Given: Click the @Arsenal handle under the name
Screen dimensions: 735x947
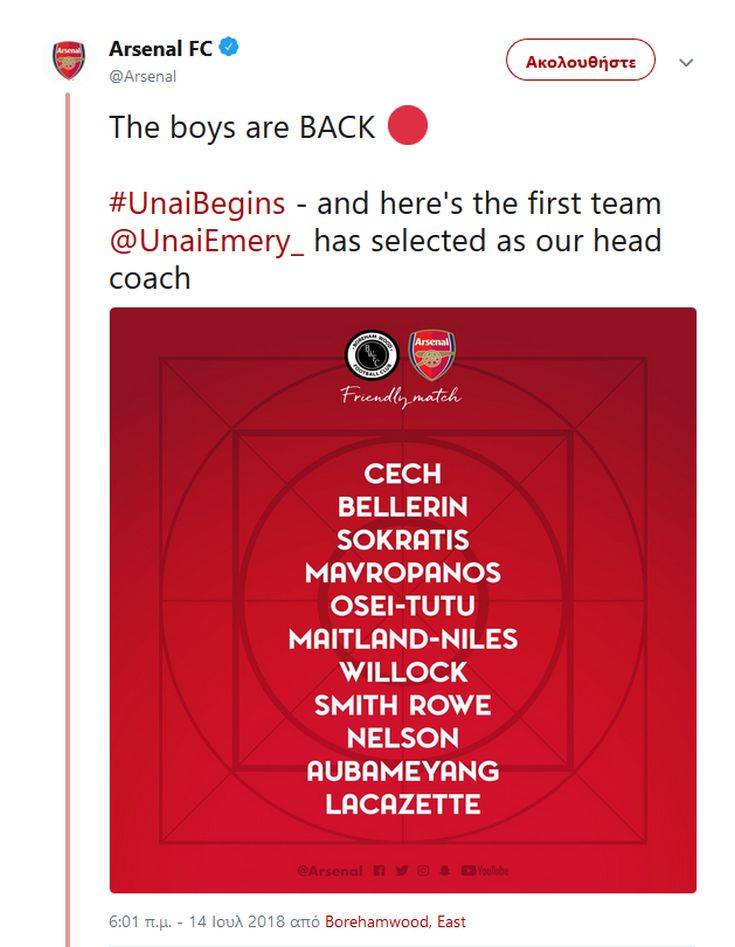Looking at the screenshot, I should pos(142,76).
